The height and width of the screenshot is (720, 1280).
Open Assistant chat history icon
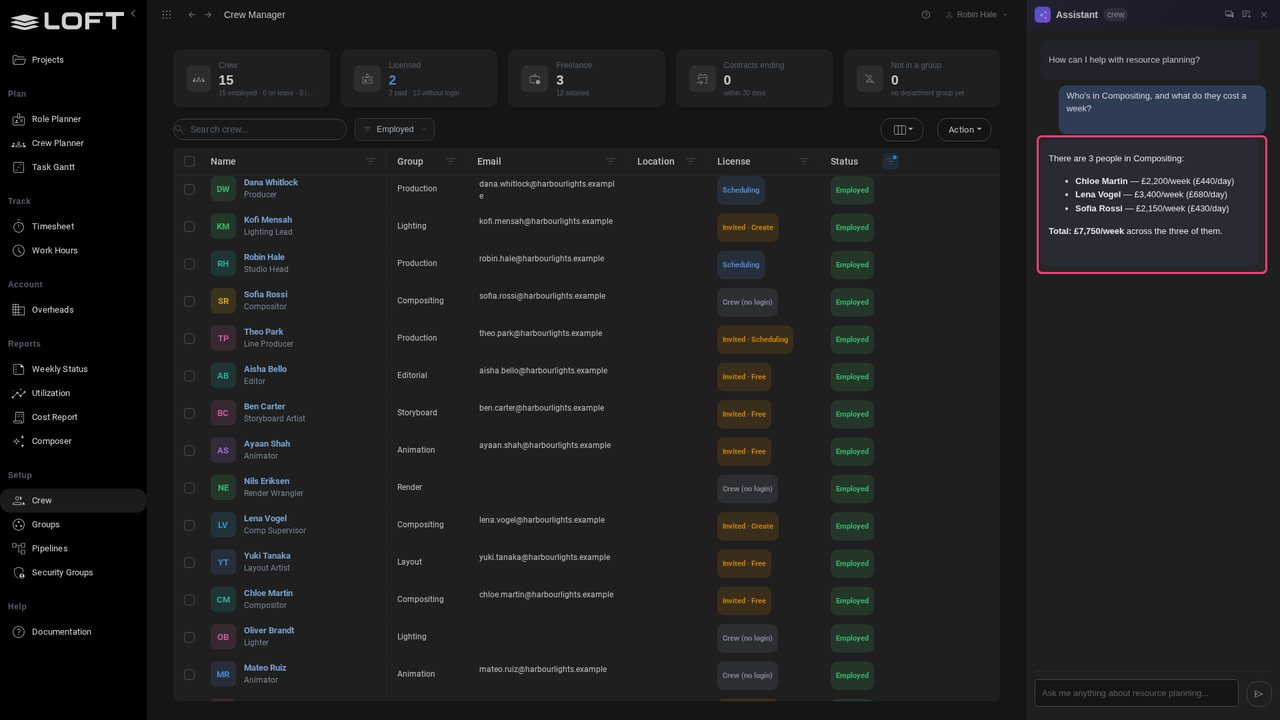(1229, 14)
